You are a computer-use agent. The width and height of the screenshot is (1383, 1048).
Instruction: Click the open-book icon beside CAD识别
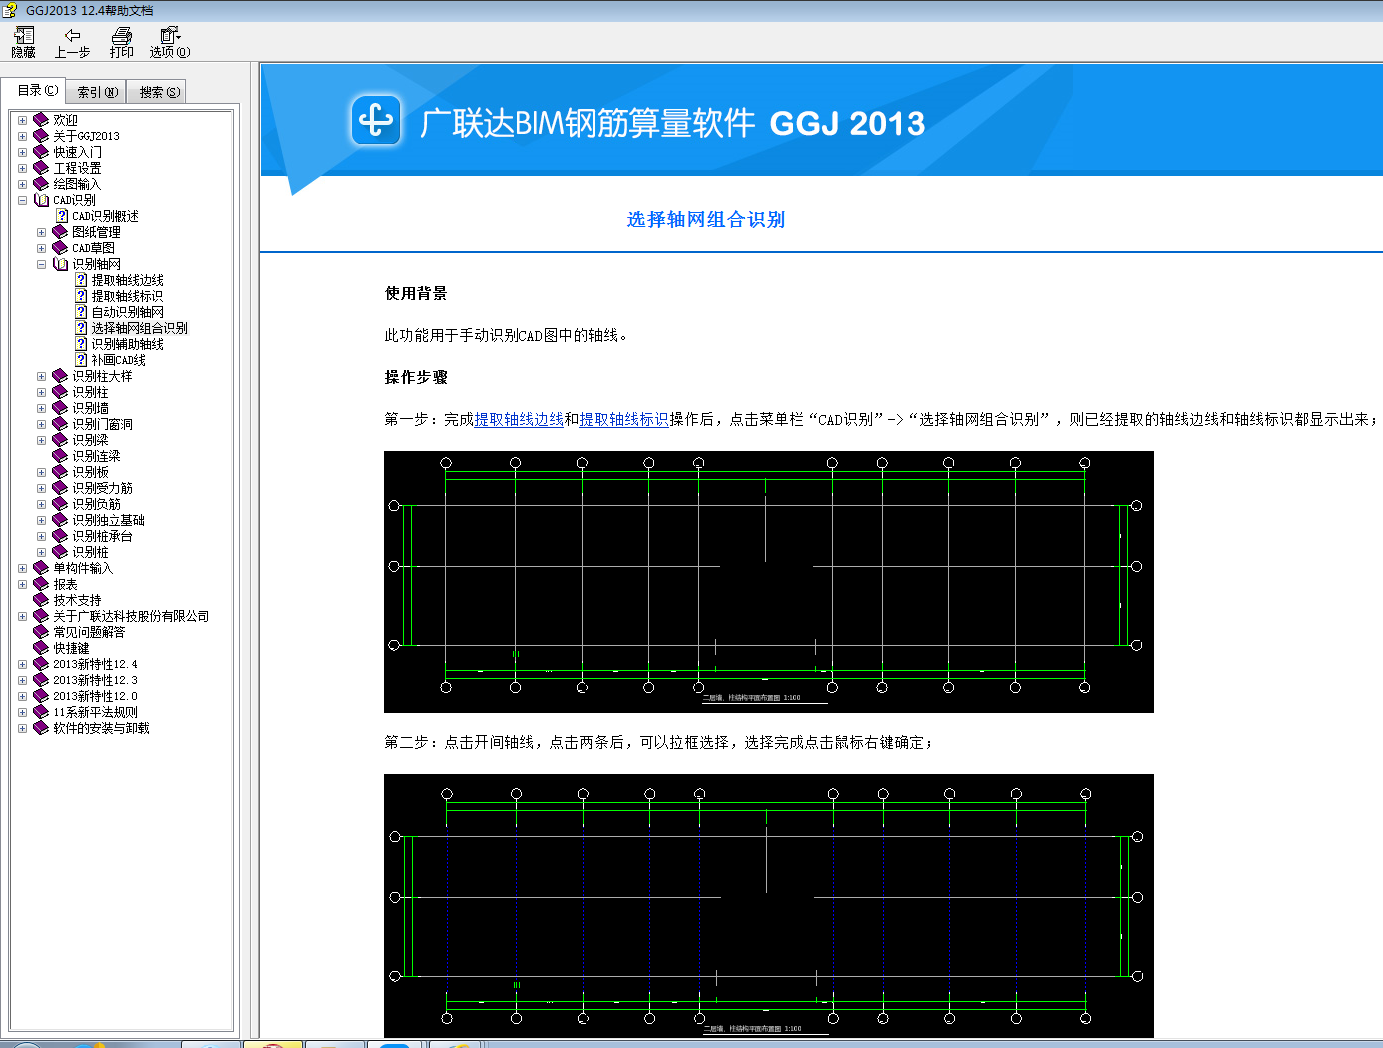point(41,200)
